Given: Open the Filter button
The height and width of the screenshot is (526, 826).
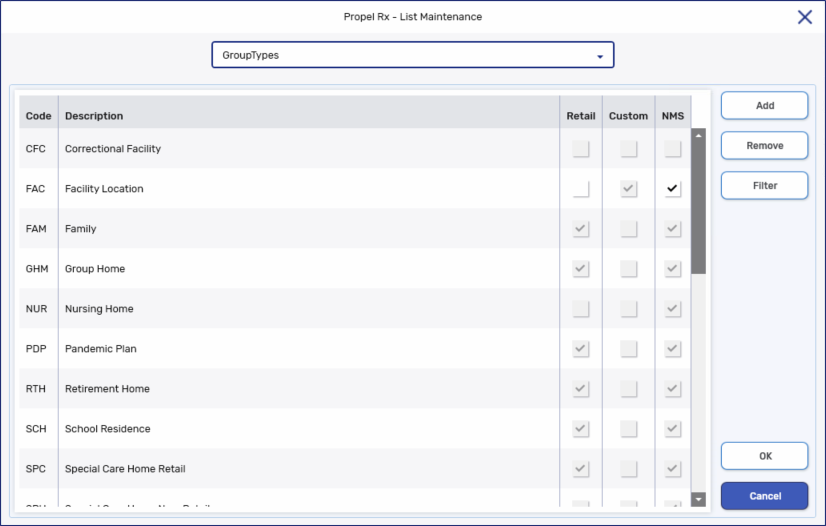Looking at the screenshot, I should pyautogui.click(x=764, y=185).
